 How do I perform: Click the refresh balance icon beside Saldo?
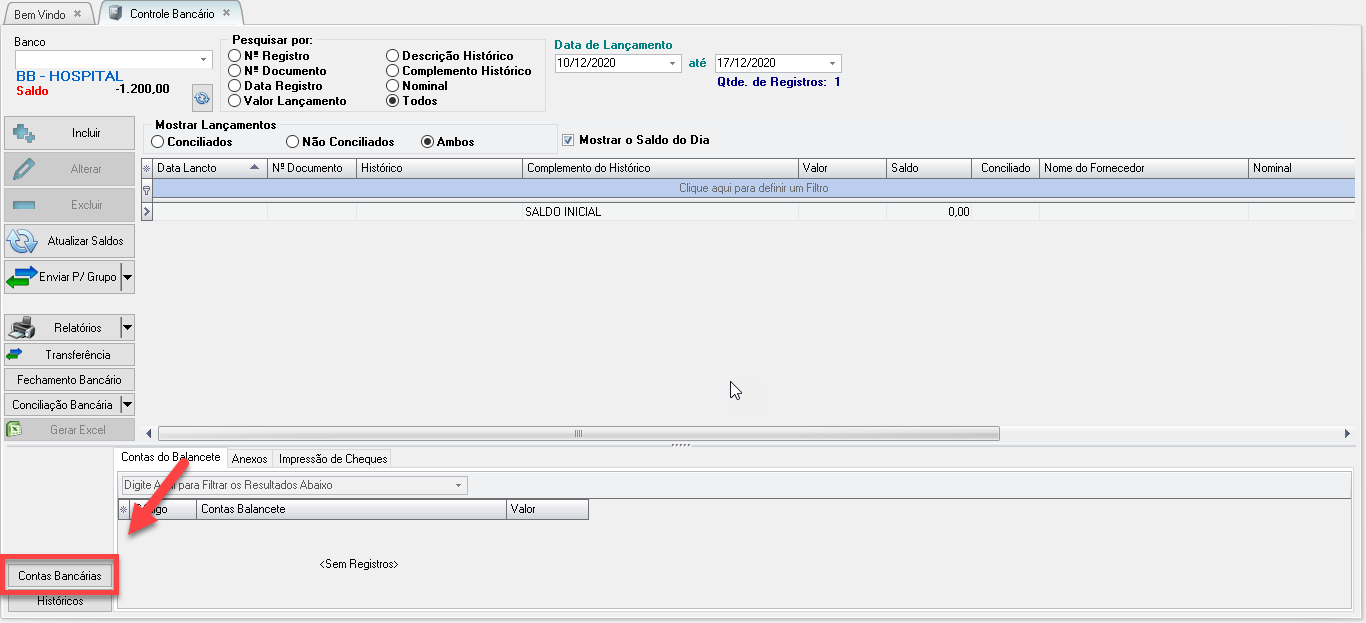click(x=203, y=98)
